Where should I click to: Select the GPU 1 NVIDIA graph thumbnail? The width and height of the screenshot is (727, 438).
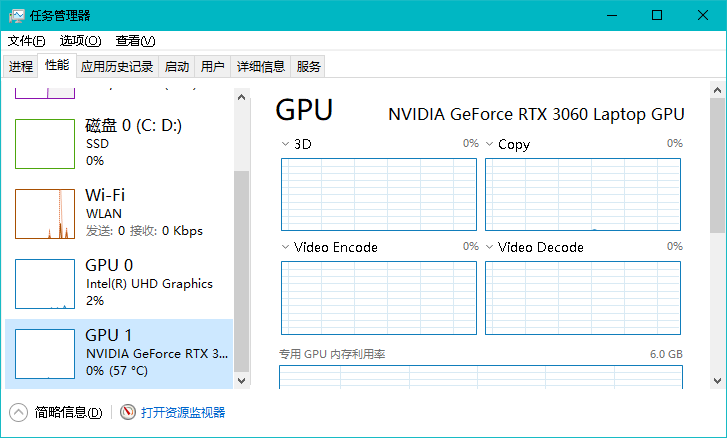tap(45, 353)
